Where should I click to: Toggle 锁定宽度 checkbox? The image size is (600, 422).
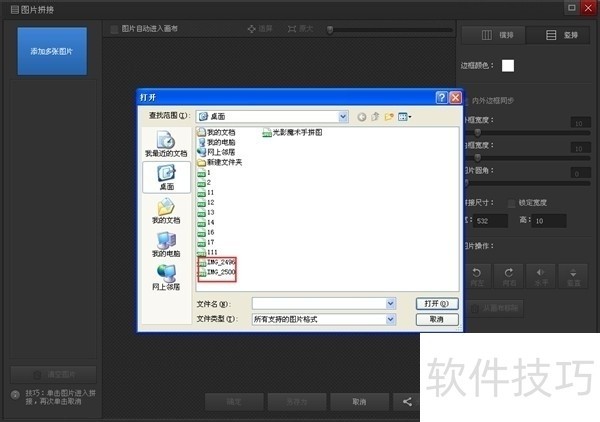[x=511, y=203]
